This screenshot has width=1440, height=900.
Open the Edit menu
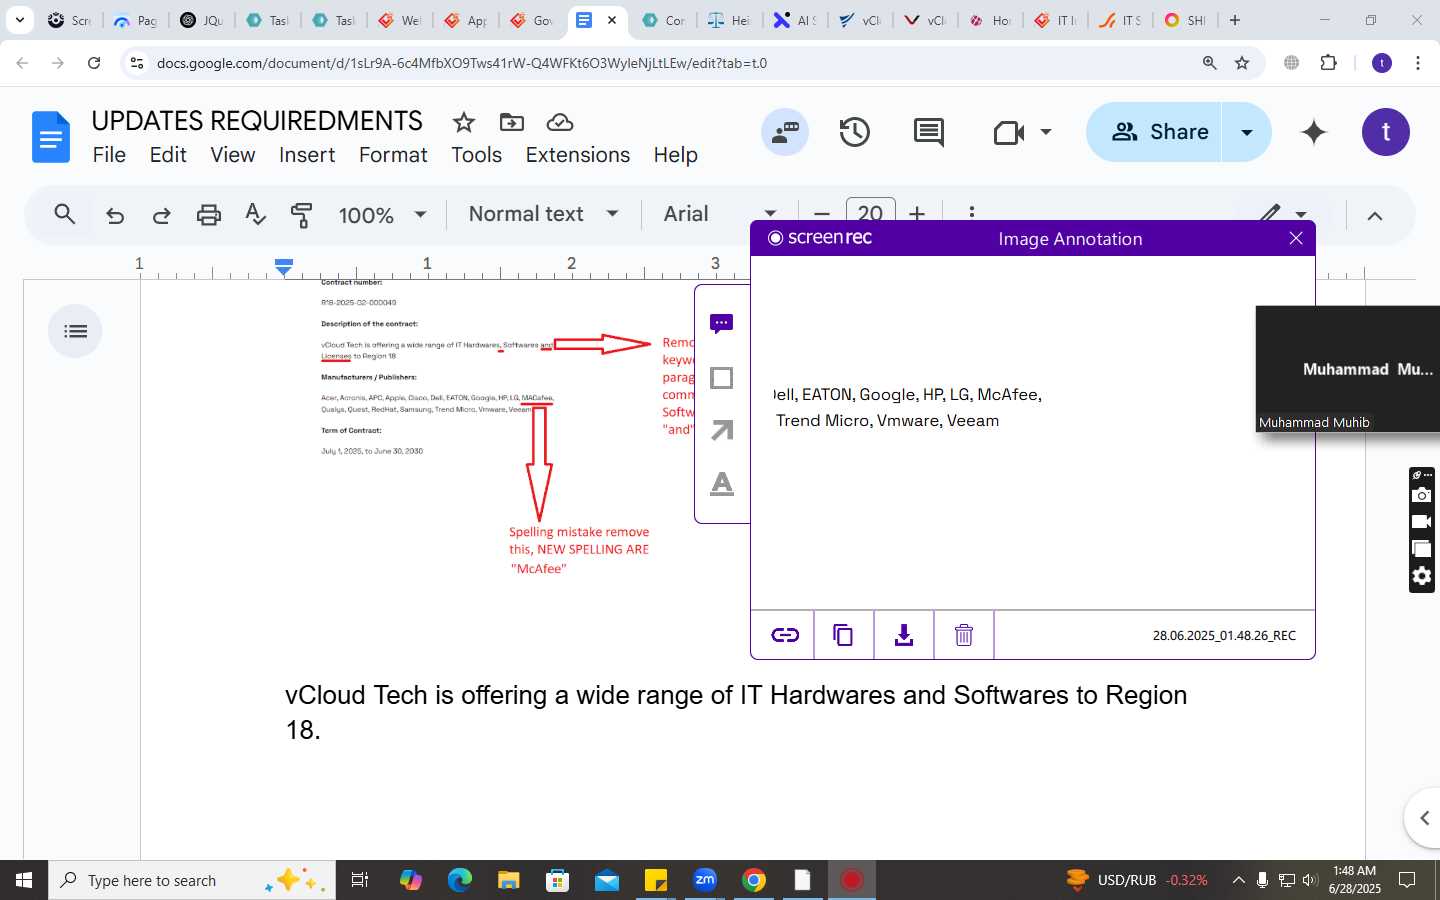168,155
